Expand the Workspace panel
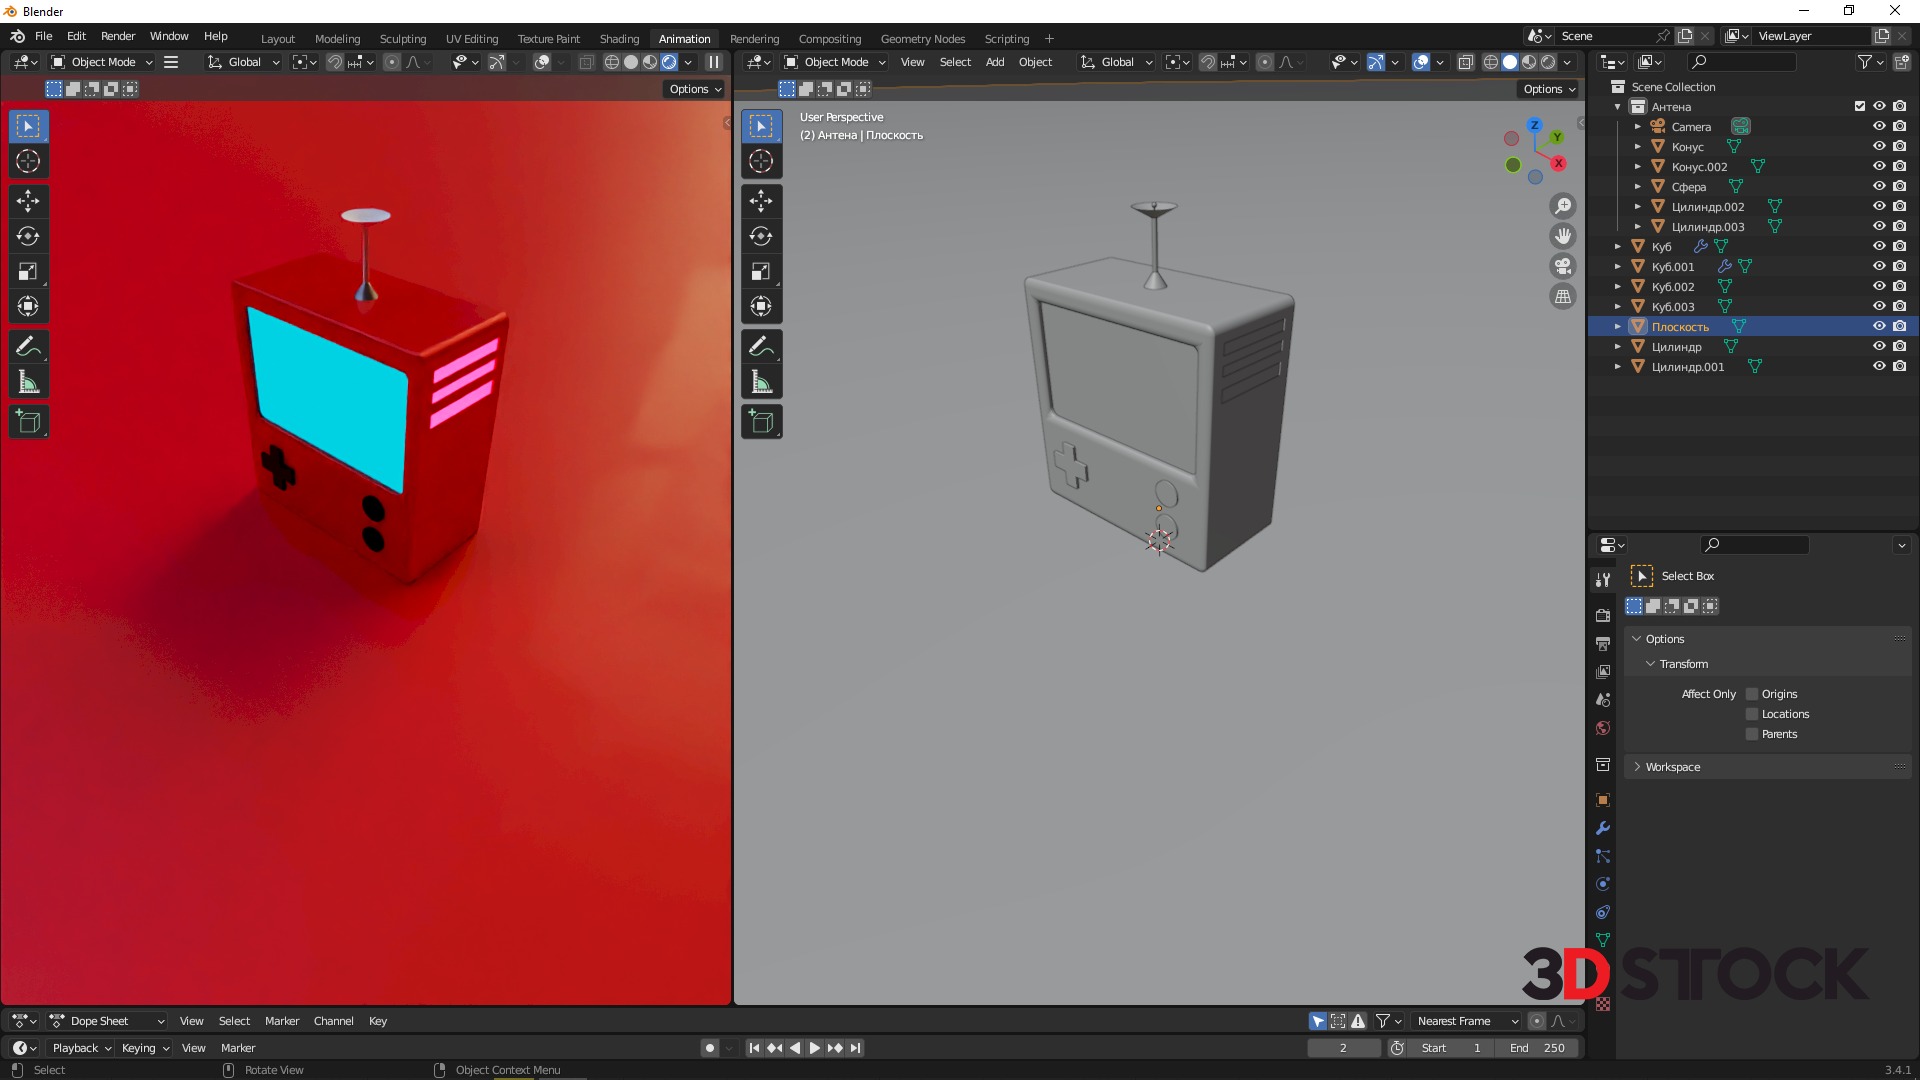Image resolution: width=1920 pixels, height=1080 pixels. pos(1672,767)
